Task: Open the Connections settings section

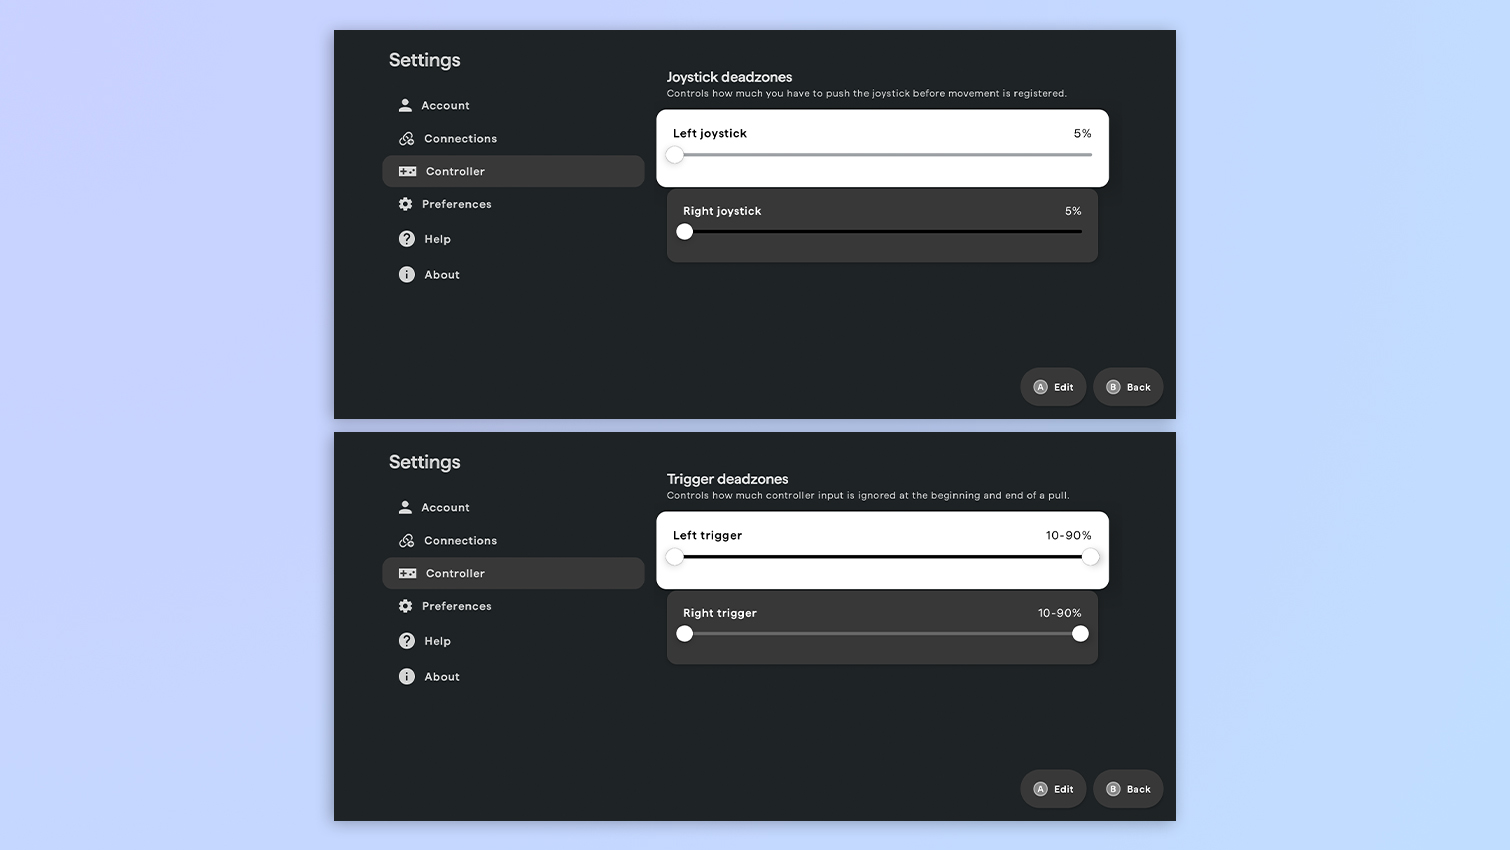Action: coord(460,138)
